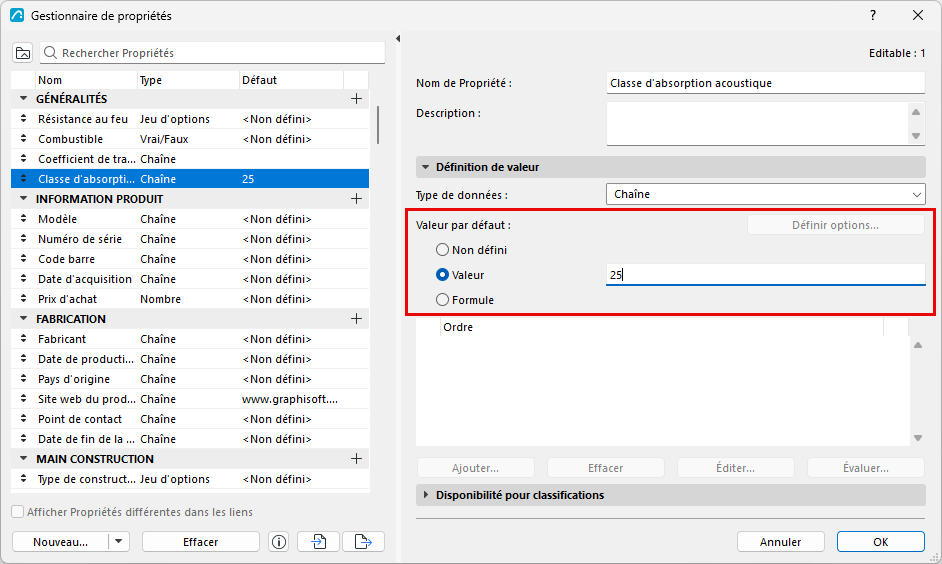Viewport: 942px width, 564px height.
Task: Collapse the GÉNÉRALITÉS group
Action: click(23, 99)
